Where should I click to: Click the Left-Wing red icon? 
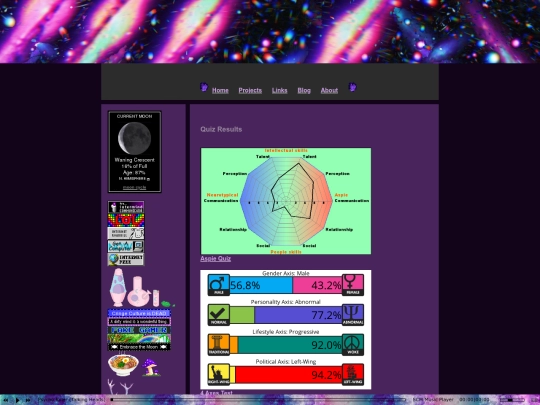click(353, 375)
